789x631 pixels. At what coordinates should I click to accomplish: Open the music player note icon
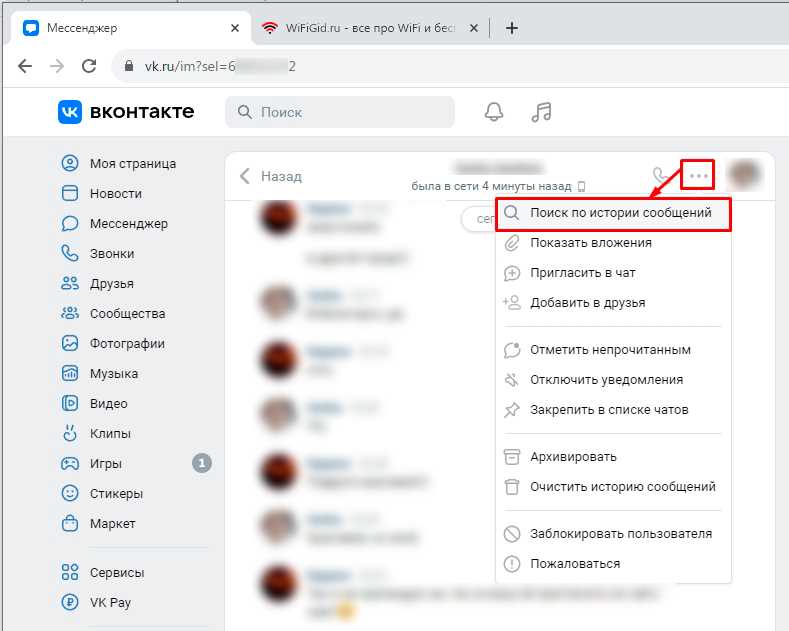point(541,112)
